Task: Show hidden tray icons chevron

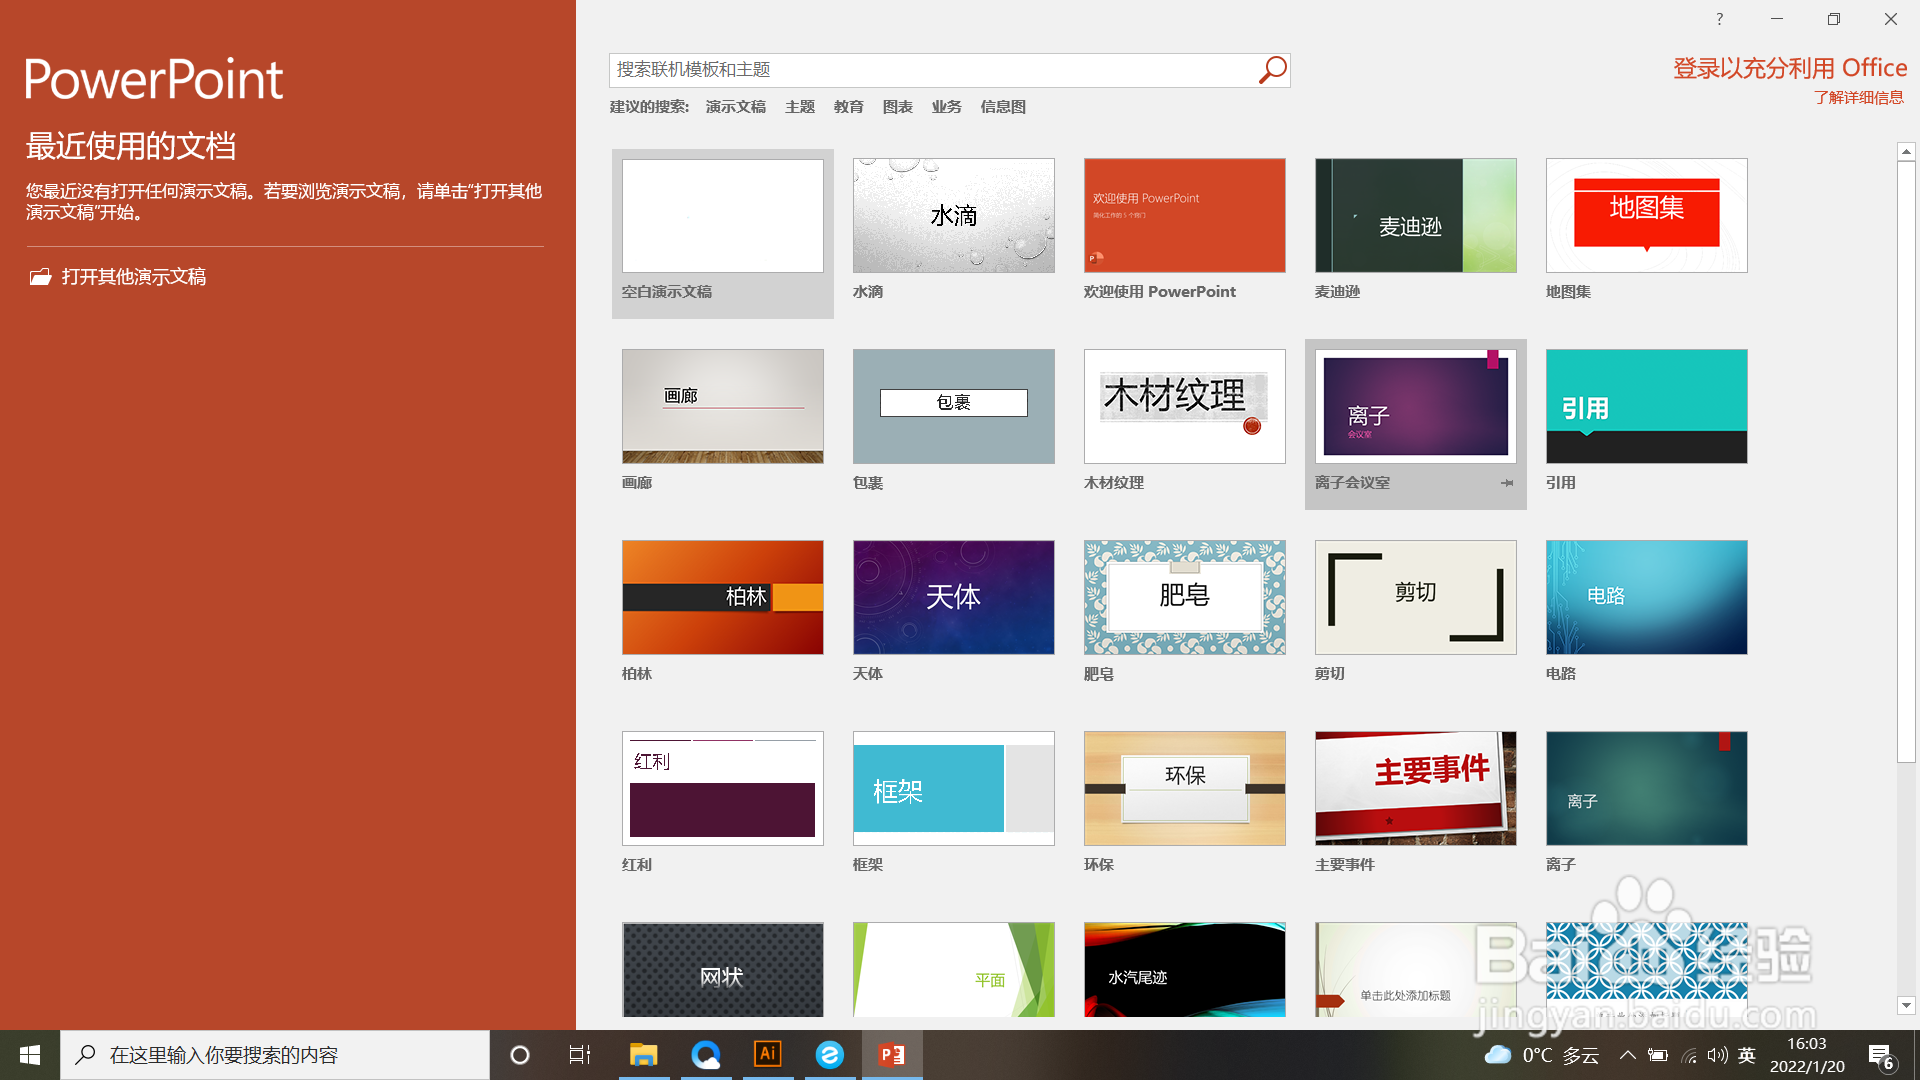Action: (x=1628, y=1055)
